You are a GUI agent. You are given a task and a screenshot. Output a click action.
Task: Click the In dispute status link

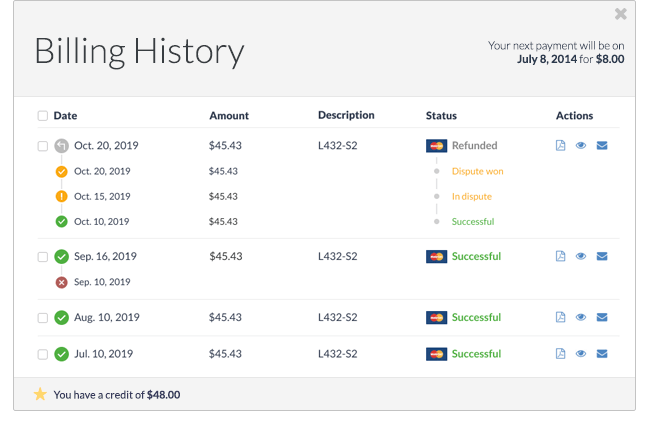tap(471, 196)
